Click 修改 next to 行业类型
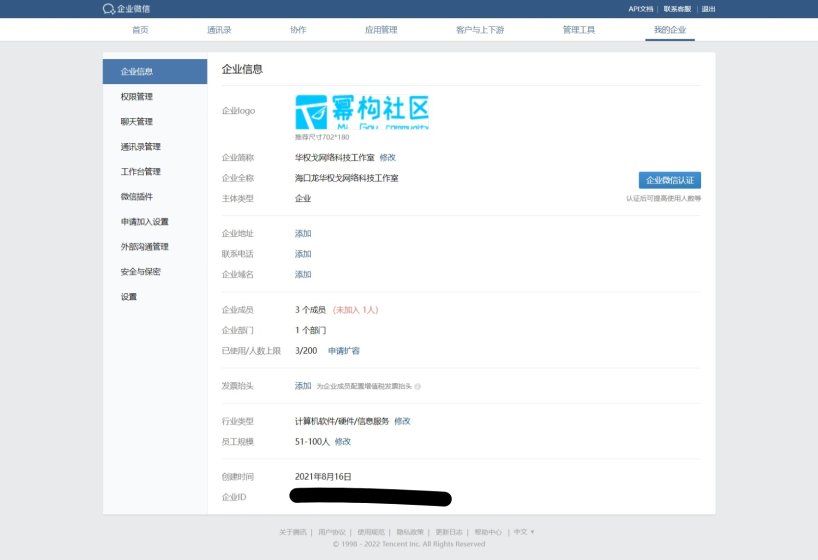The image size is (818, 560). [402, 421]
